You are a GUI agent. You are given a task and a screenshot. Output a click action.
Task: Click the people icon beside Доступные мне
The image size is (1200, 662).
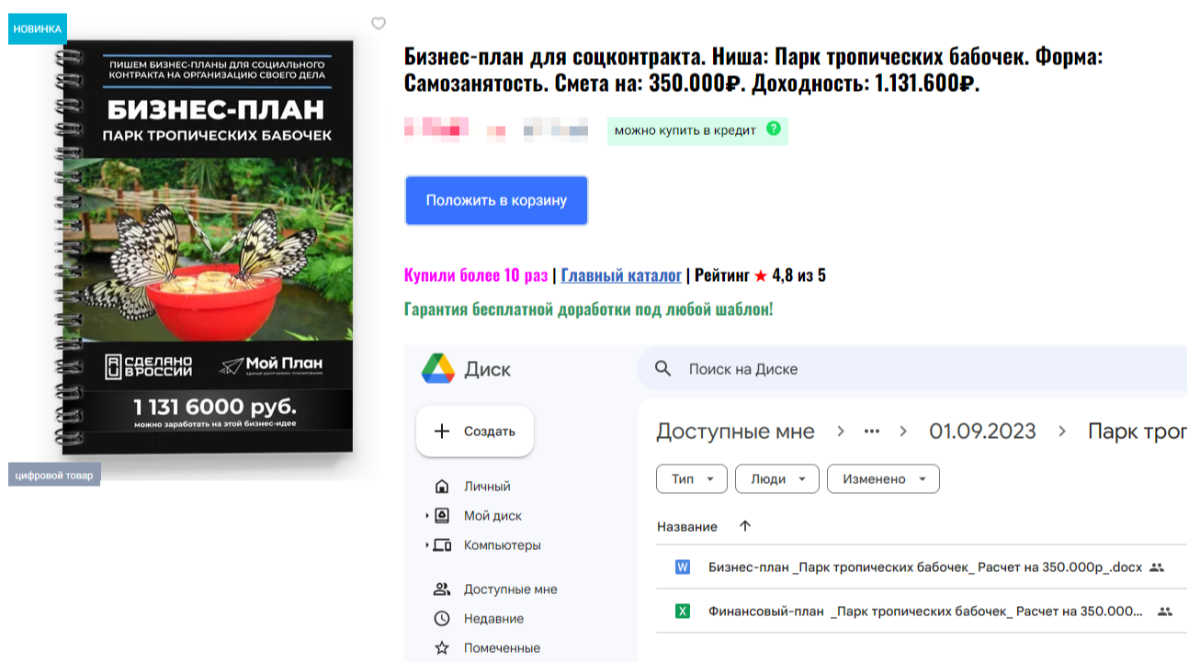442,589
